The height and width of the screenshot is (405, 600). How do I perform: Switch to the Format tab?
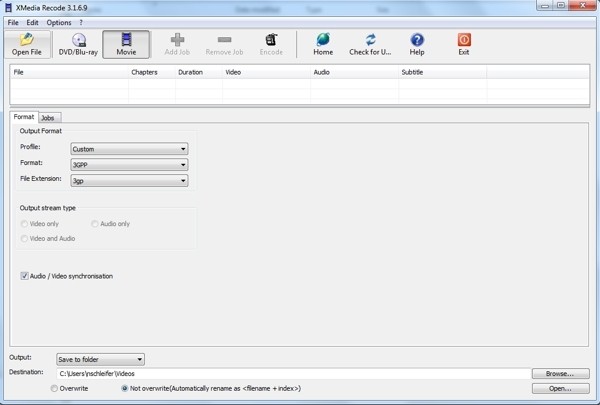point(24,117)
